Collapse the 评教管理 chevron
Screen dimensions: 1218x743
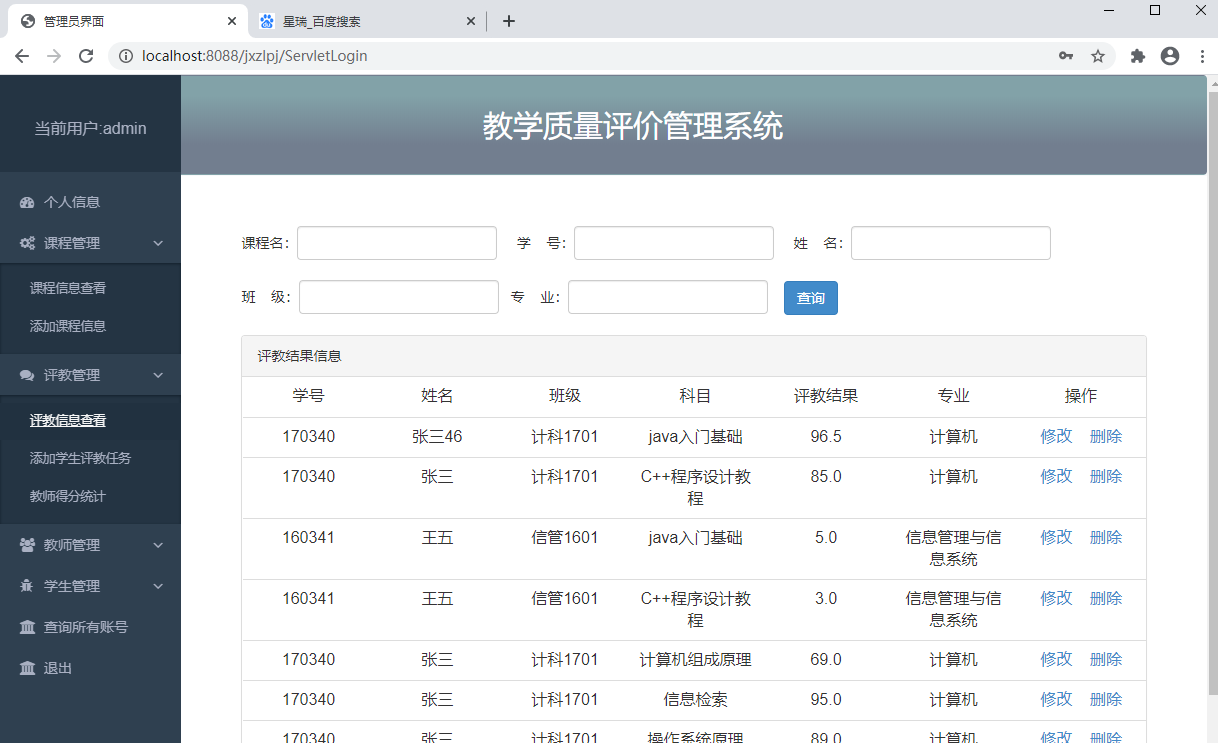(158, 375)
